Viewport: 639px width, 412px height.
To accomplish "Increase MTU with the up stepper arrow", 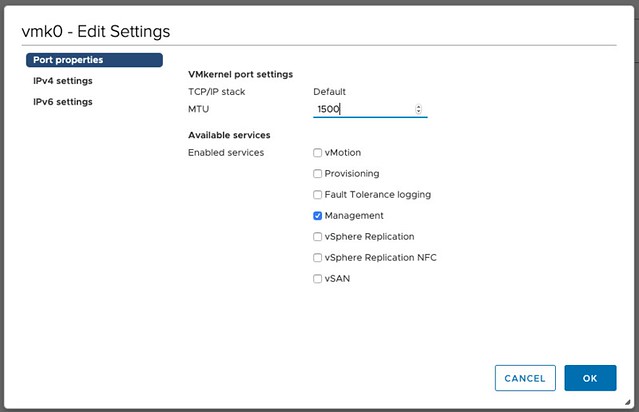I will pos(418,106).
